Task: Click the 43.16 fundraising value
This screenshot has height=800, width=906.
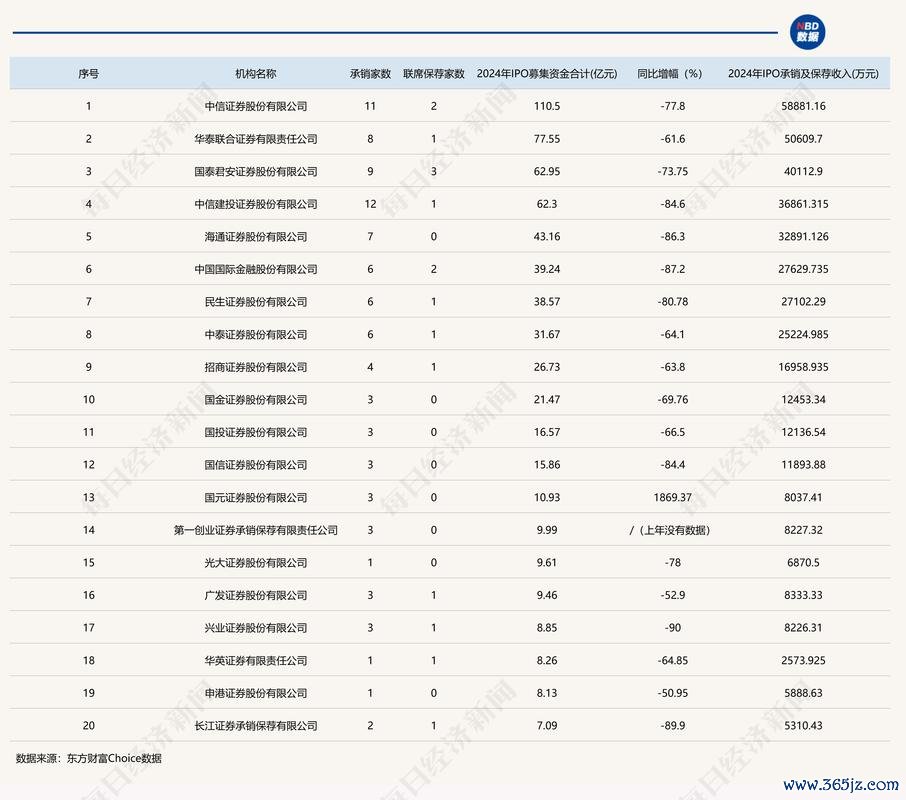Action: coord(547,237)
